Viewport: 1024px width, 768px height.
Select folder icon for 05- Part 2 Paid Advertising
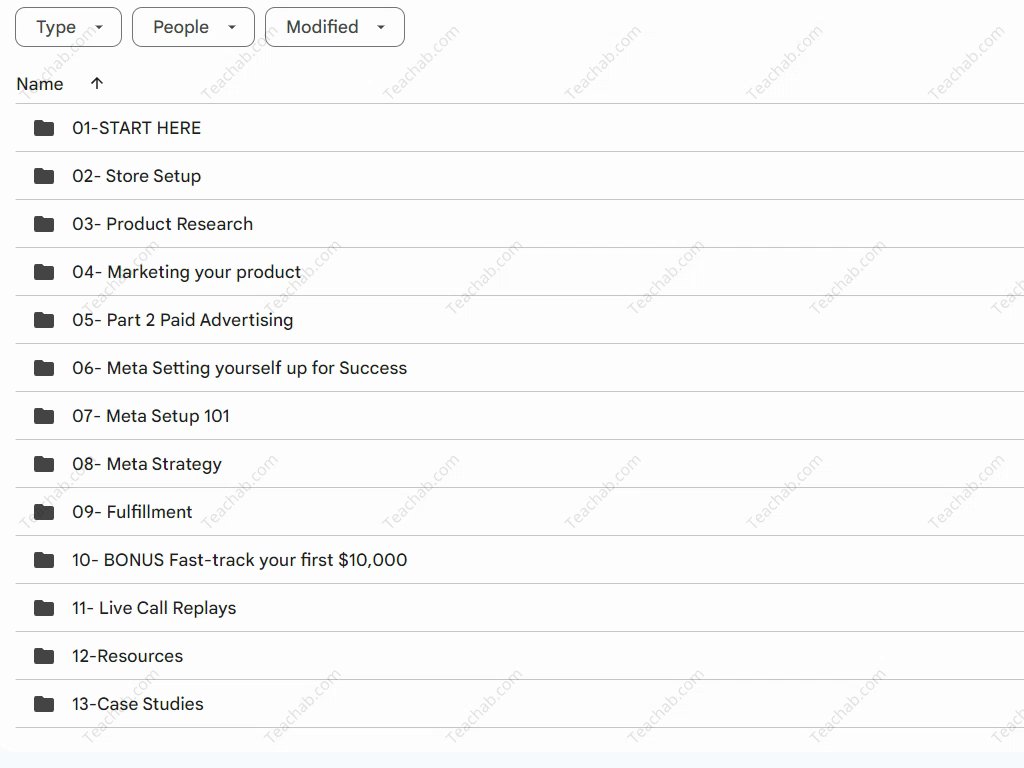point(44,320)
